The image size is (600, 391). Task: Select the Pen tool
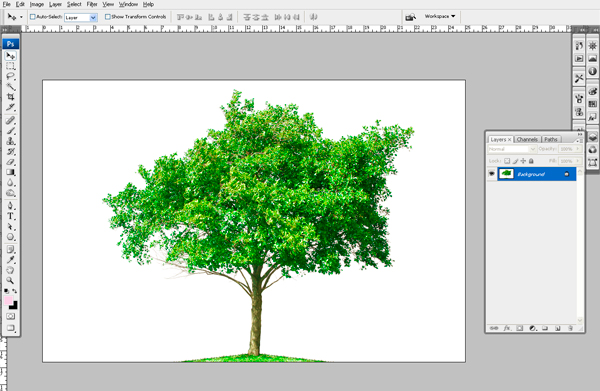(x=10, y=206)
